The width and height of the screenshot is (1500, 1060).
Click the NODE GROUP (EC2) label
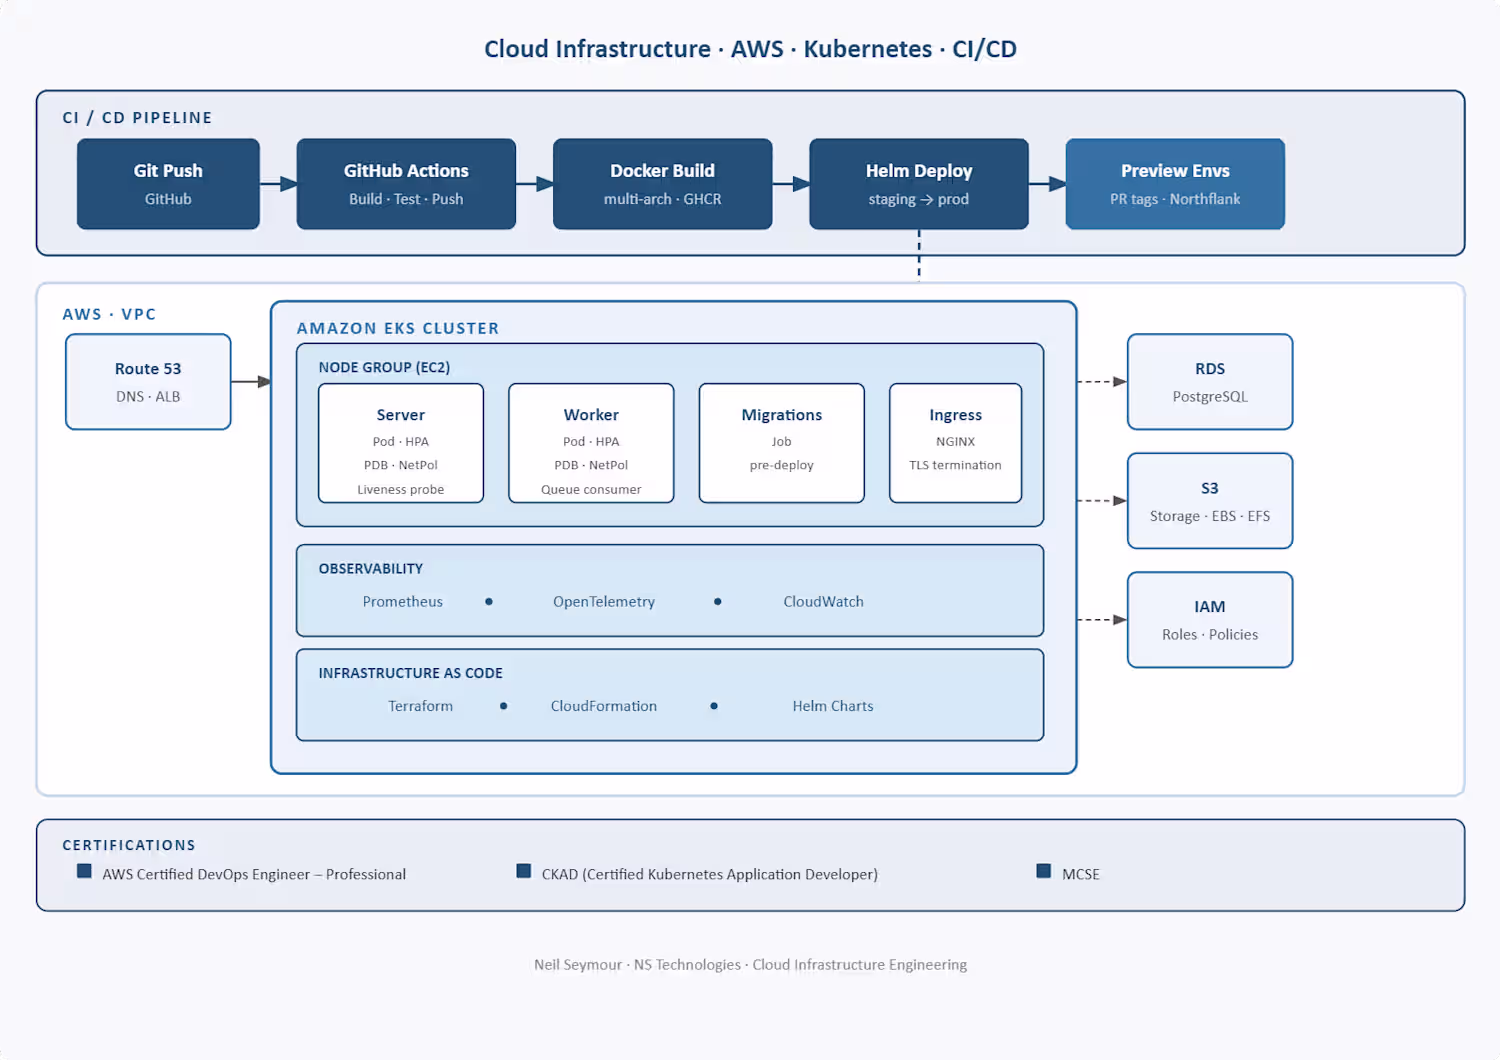[x=385, y=367]
